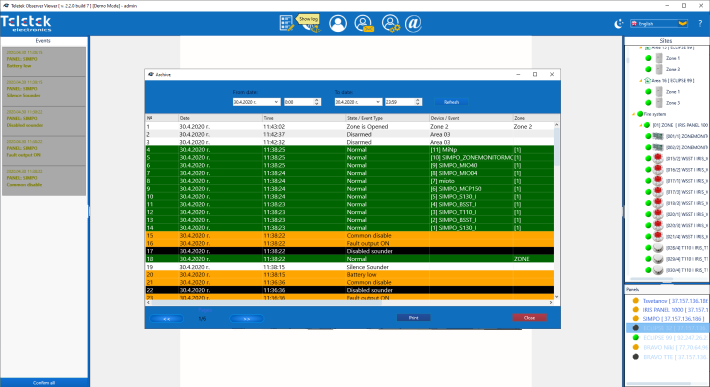The image size is (710, 387).
Task: Click the [002/2] ZONEMONIT module icon
Action: click(x=658, y=147)
